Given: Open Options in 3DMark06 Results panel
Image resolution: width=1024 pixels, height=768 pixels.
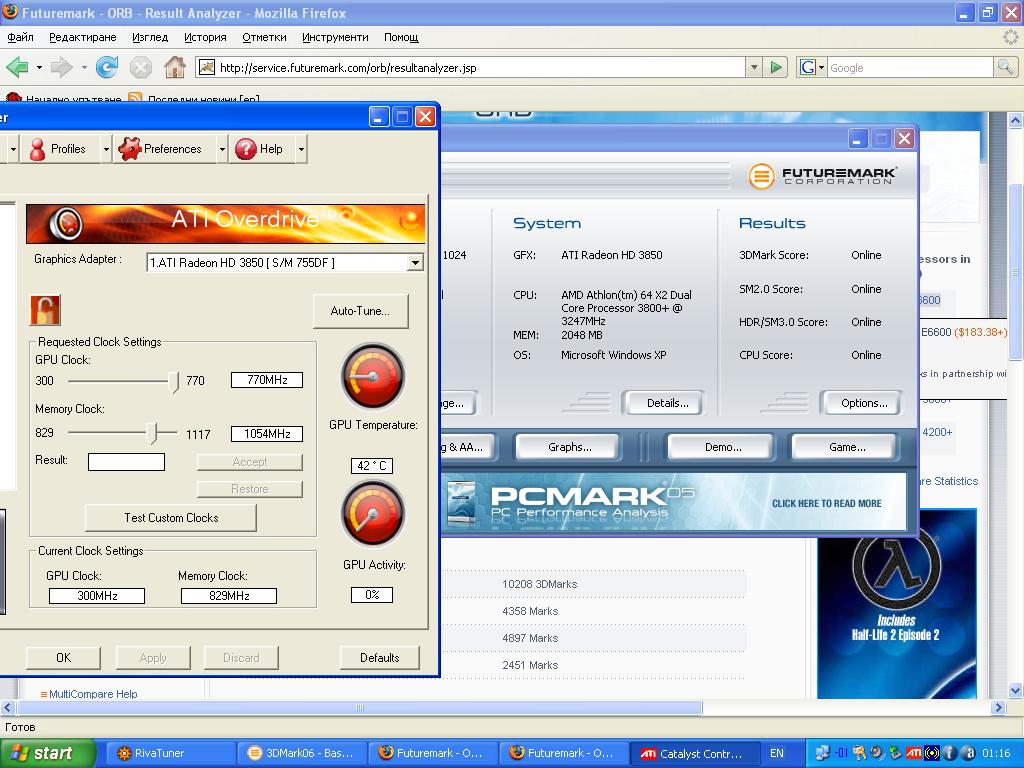Looking at the screenshot, I should tap(864, 403).
